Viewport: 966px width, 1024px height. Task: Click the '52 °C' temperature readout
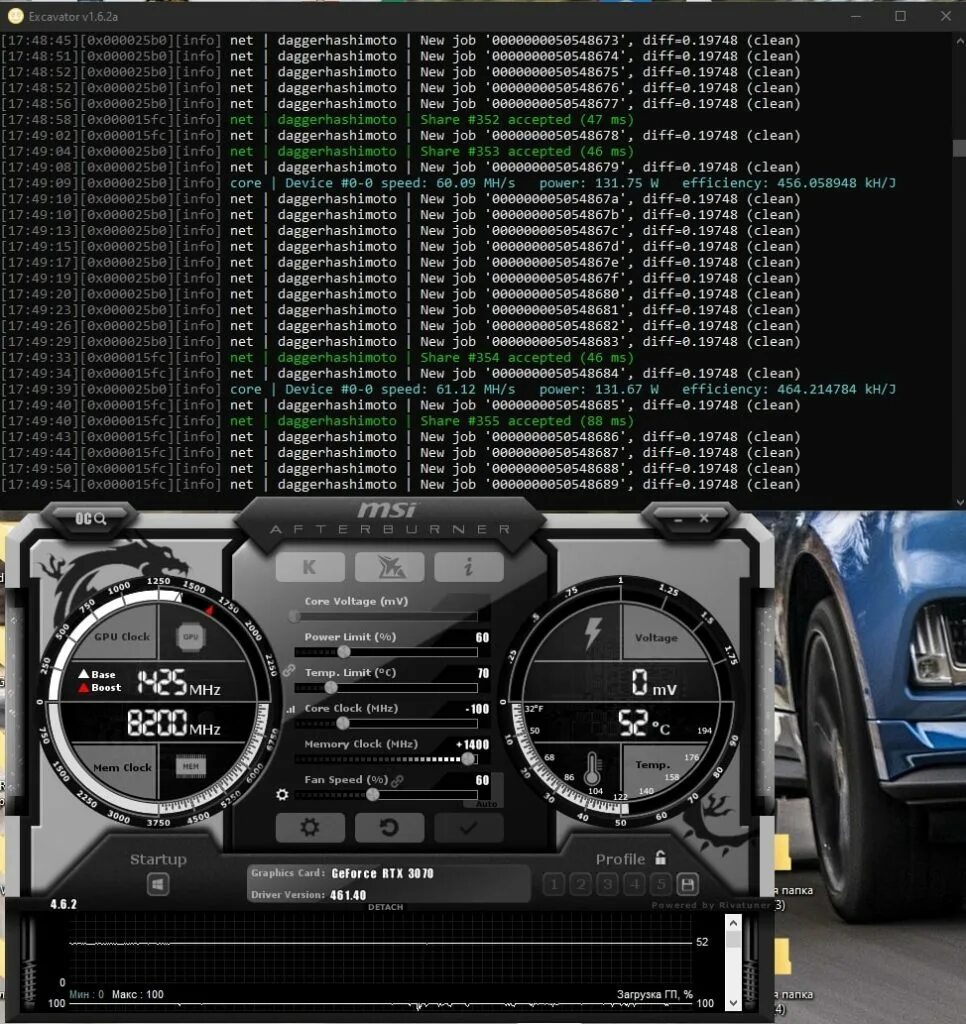(643, 723)
